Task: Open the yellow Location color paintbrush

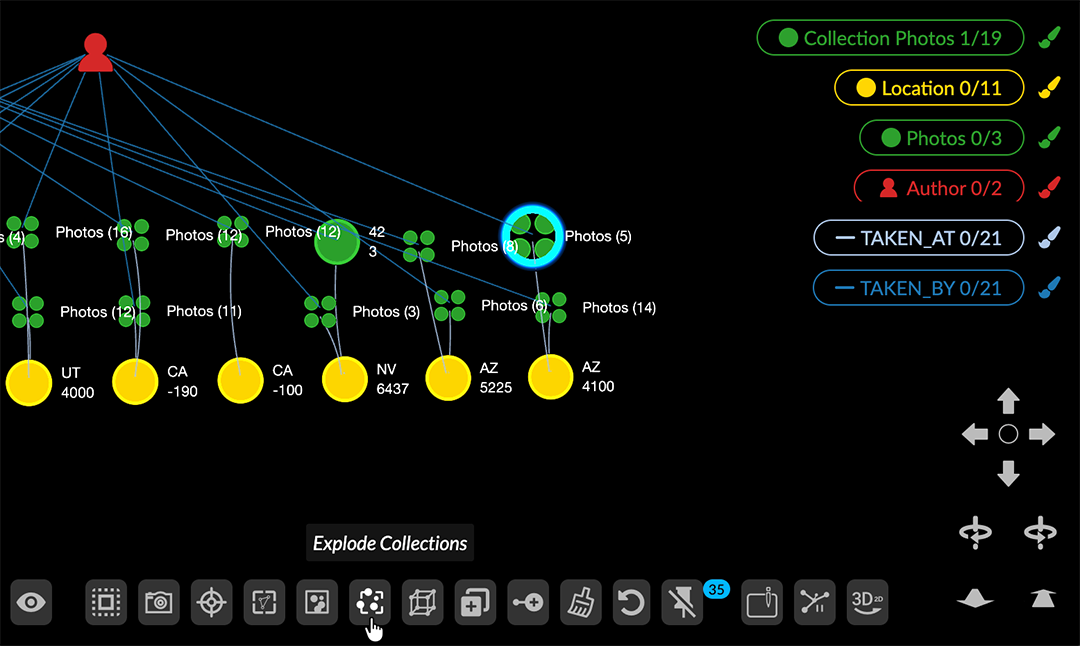Action: [1048, 88]
